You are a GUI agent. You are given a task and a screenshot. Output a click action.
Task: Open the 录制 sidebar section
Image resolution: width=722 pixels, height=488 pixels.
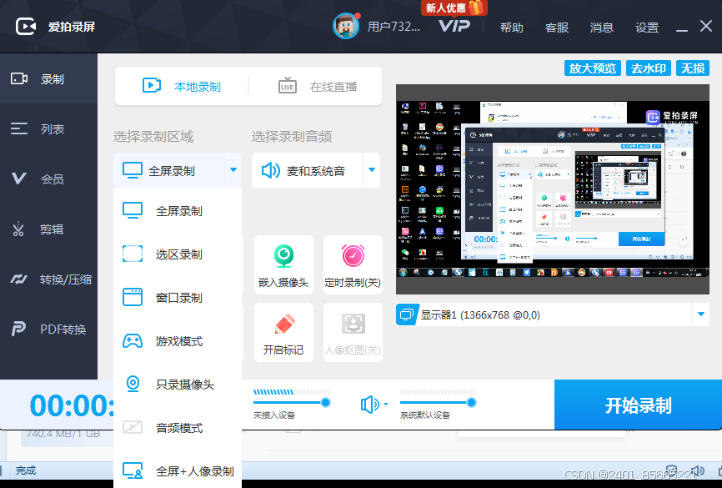point(48,79)
